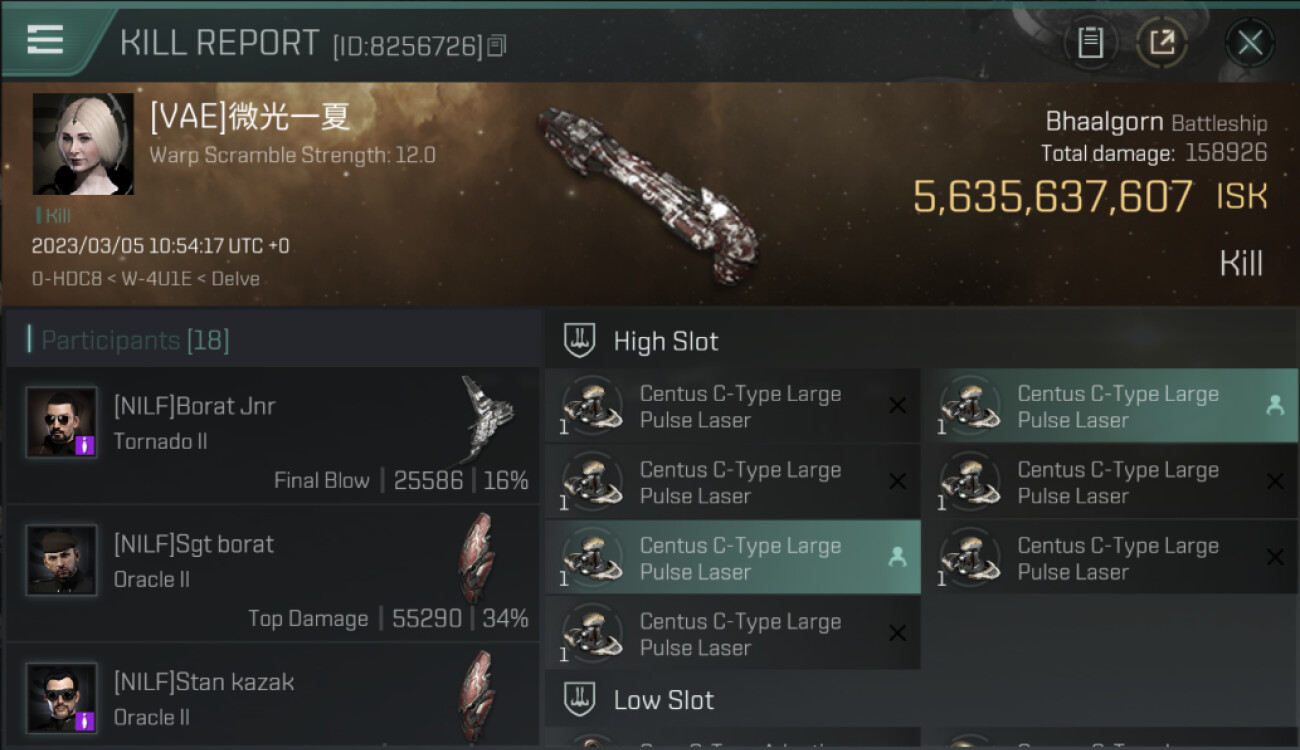Open victim 微光一夏's character portrait
Image resolution: width=1300 pixels, height=750 pixels.
(83, 144)
